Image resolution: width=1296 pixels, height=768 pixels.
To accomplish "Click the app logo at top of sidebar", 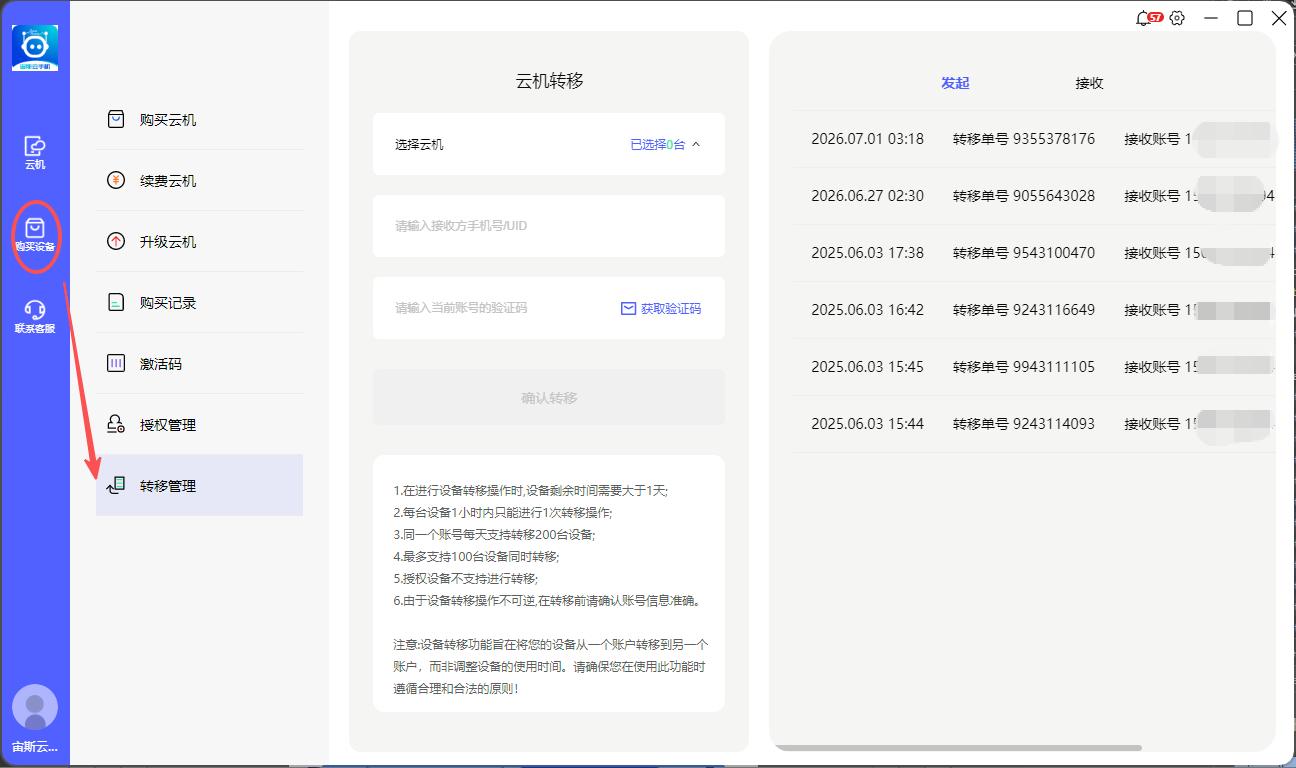I will [35, 48].
